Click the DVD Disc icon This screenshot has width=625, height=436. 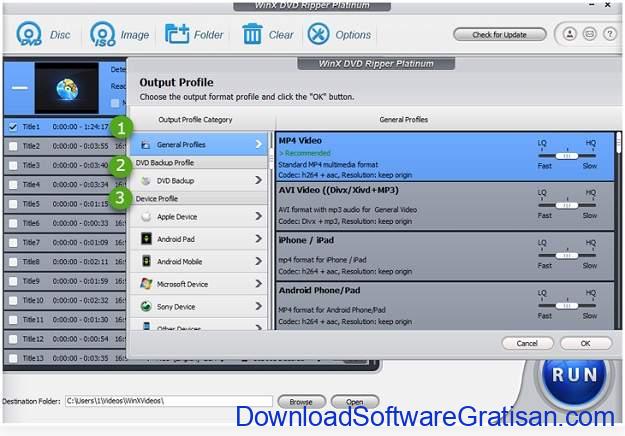[28, 35]
